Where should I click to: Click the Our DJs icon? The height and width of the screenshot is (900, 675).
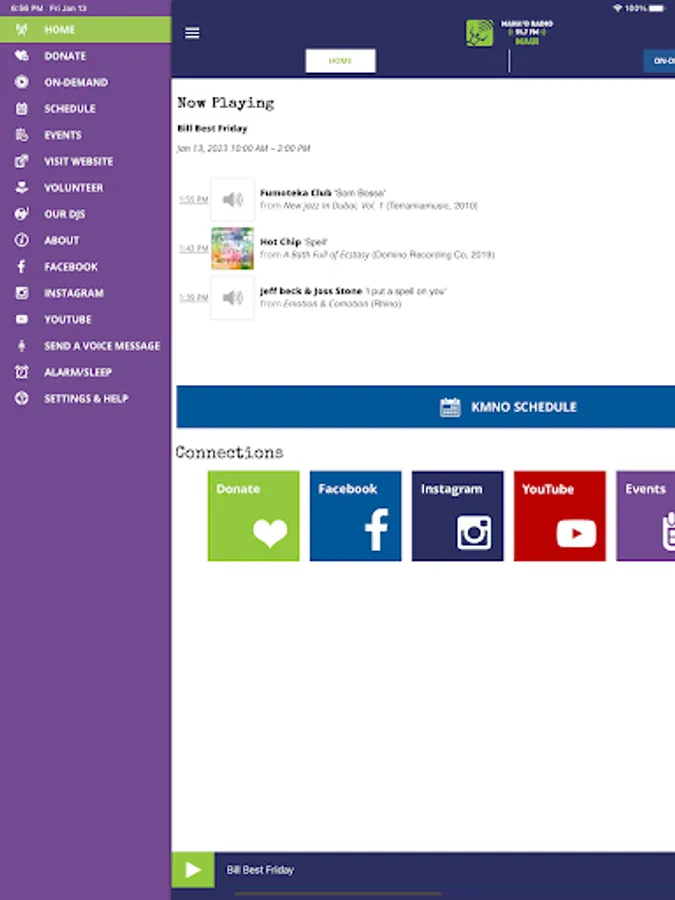(x=22, y=214)
